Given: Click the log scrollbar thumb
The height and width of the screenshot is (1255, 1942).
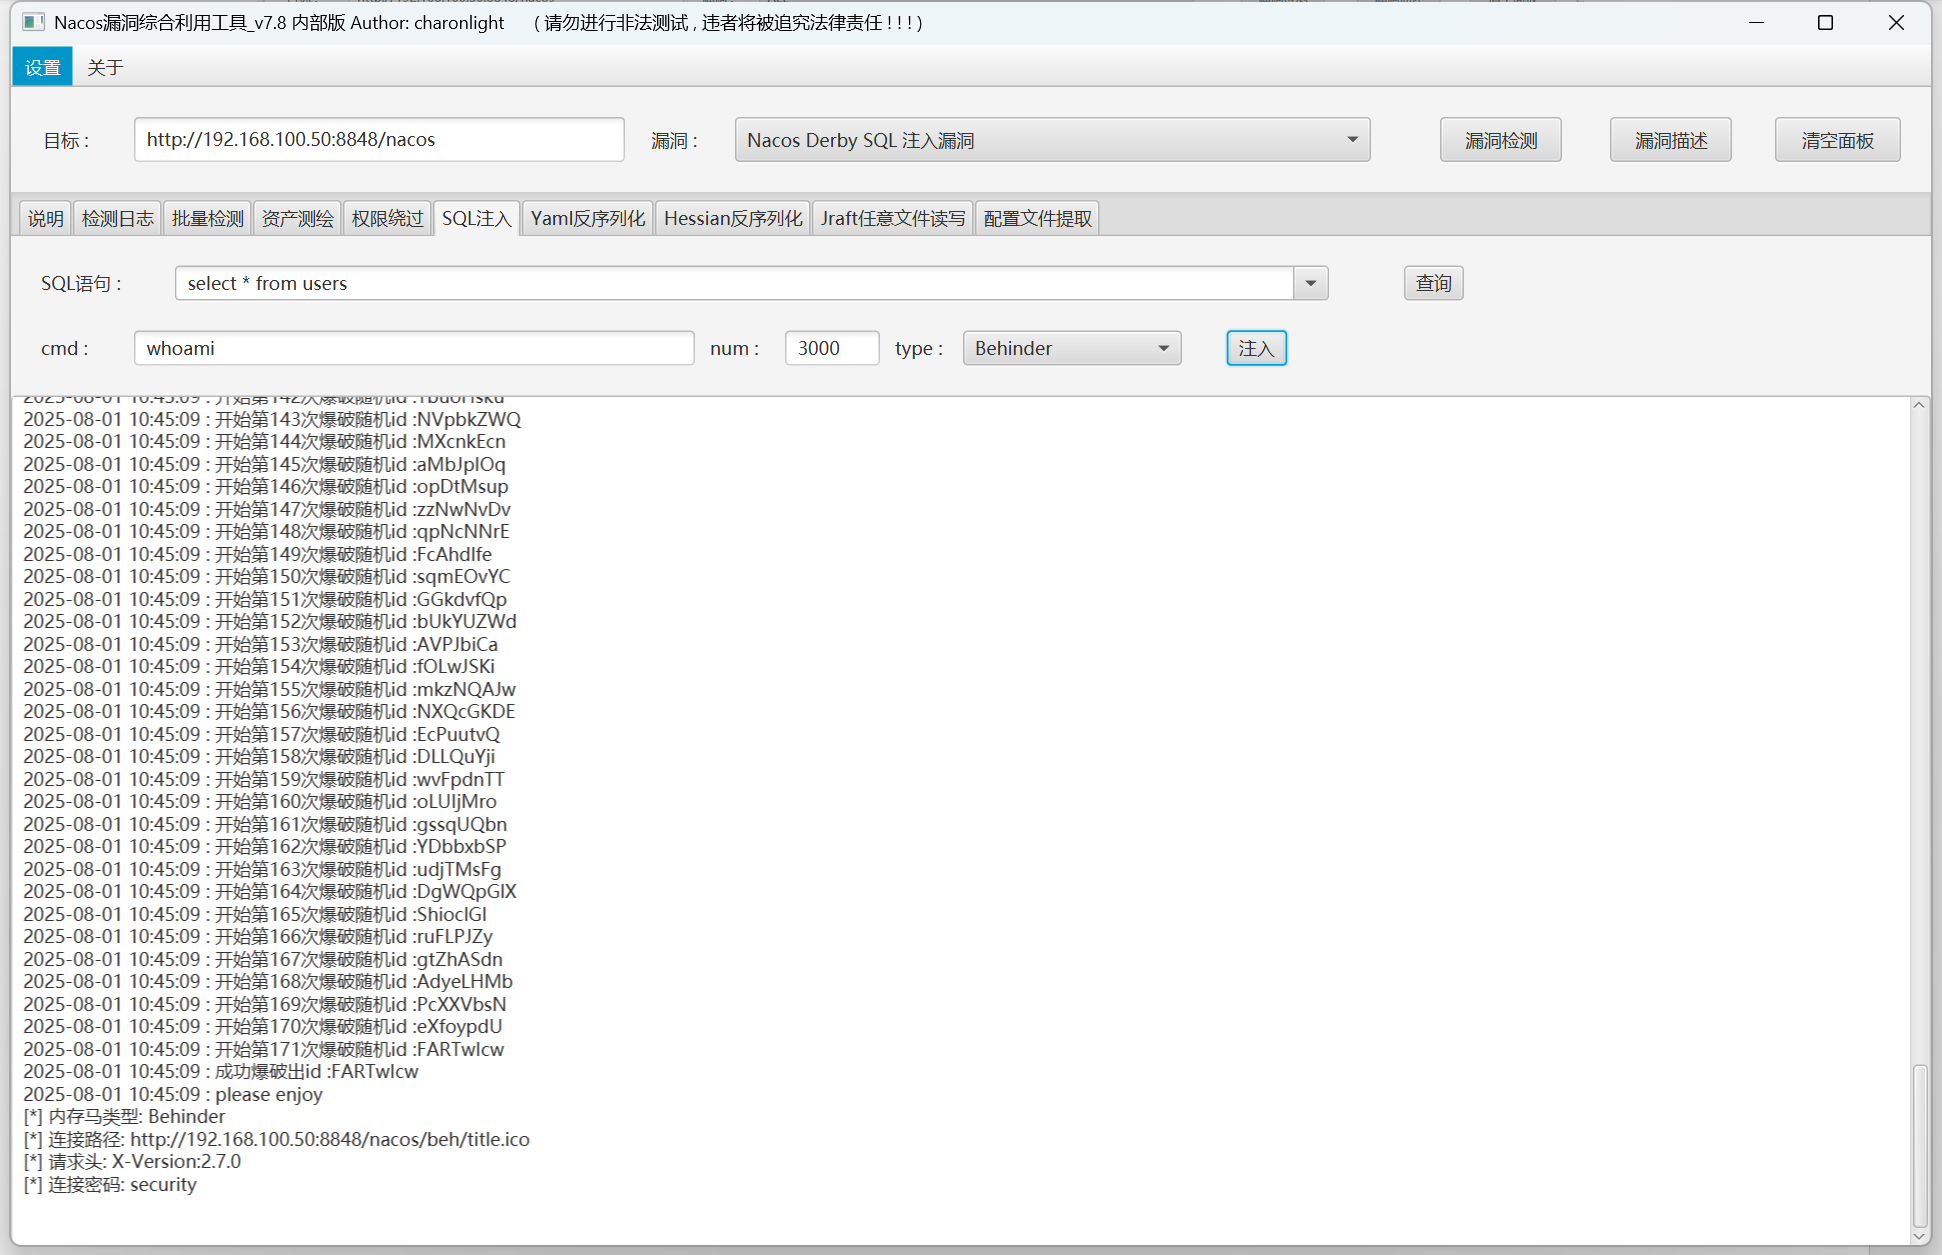Looking at the screenshot, I should tap(1919, 1146).
